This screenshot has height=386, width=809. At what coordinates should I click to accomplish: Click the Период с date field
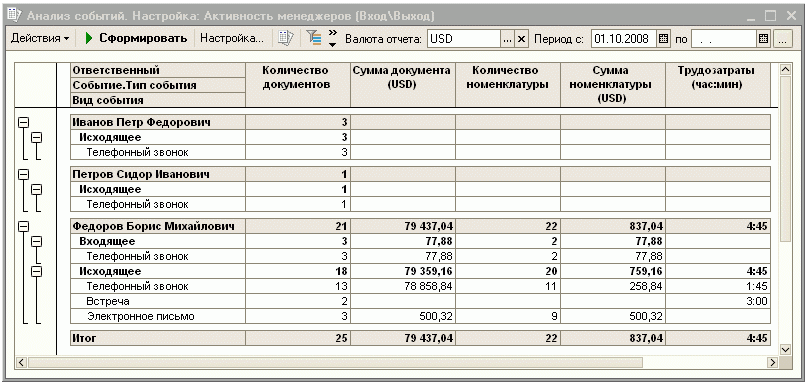click(623, 39)
